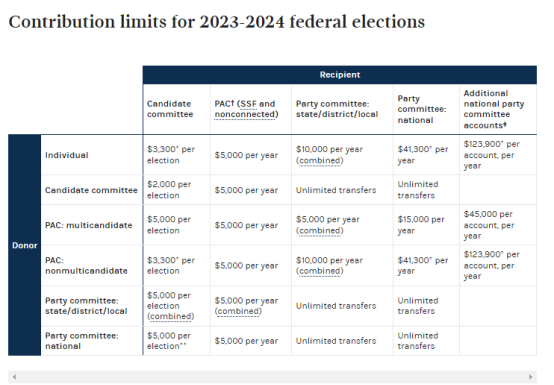Click 'combined' under $5,000 per election

[x=171, y=316]
